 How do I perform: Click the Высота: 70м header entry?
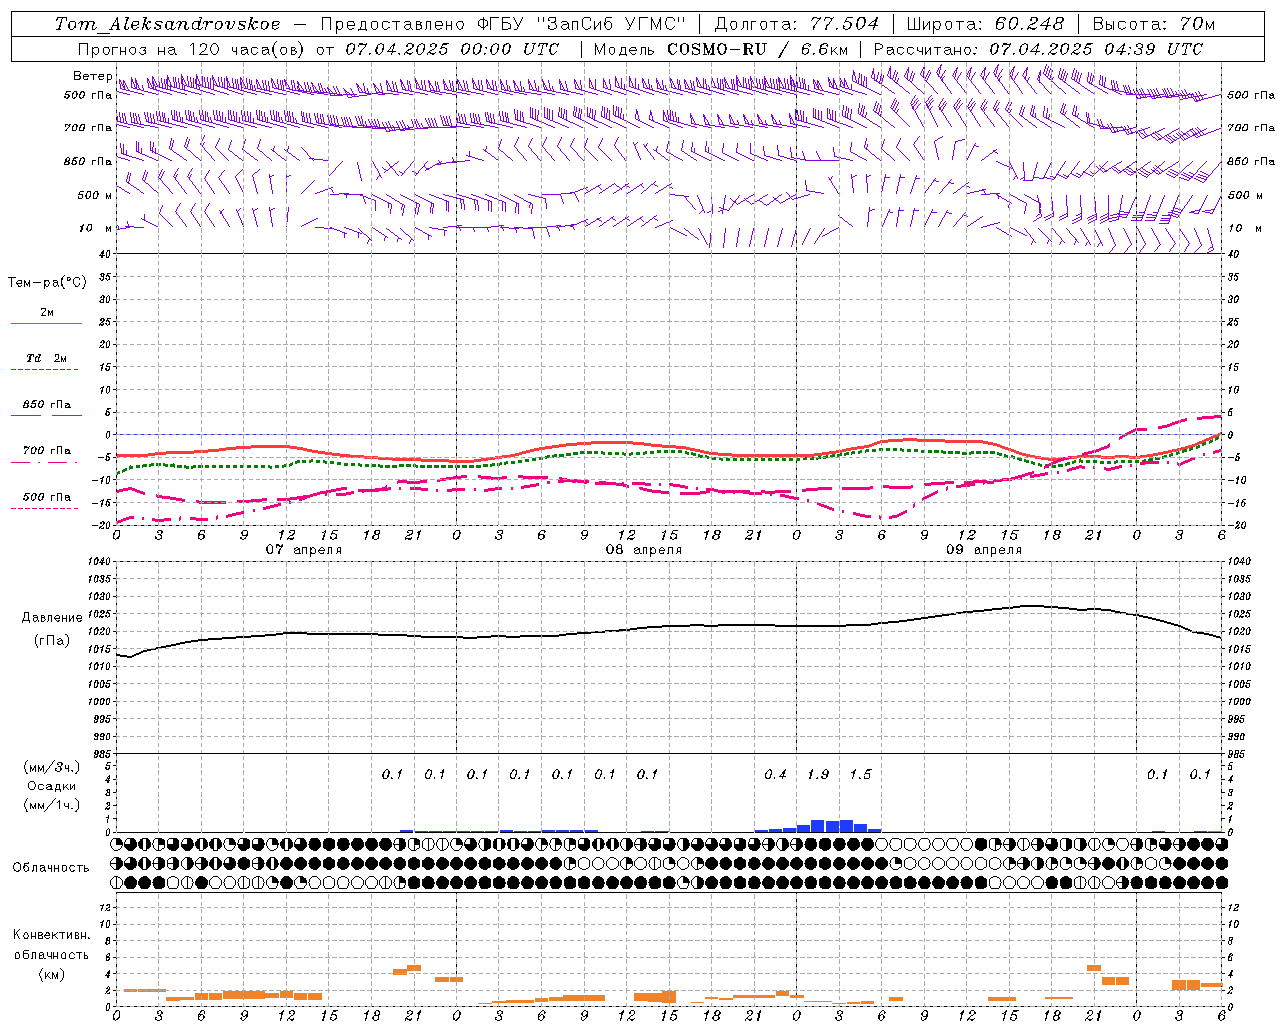pos(1153,24)
